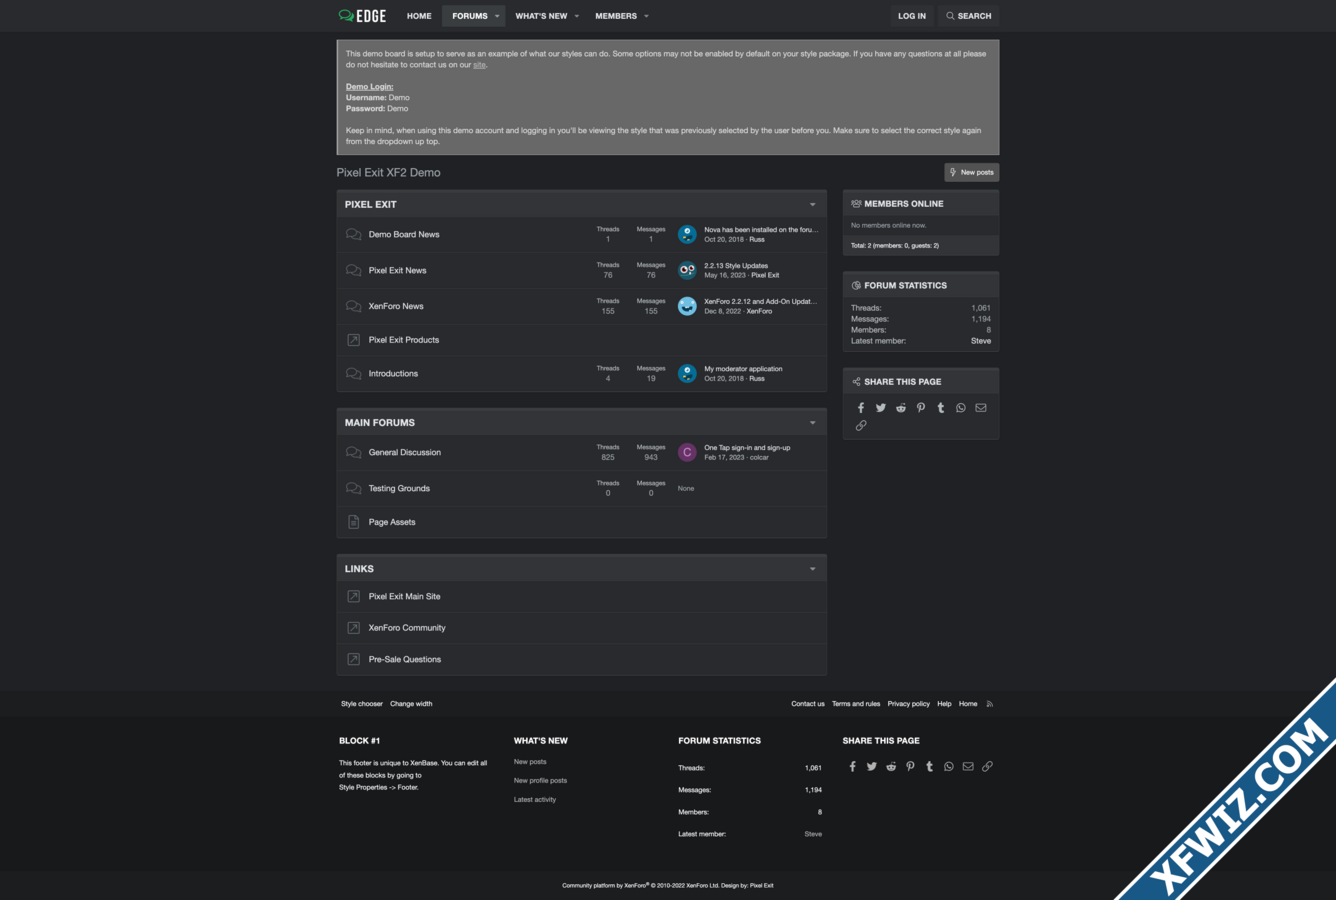The width and height of the screenshot is (1336, 900).
Task: Click the Introductions forum icon
Action: [x=353, y=373]
